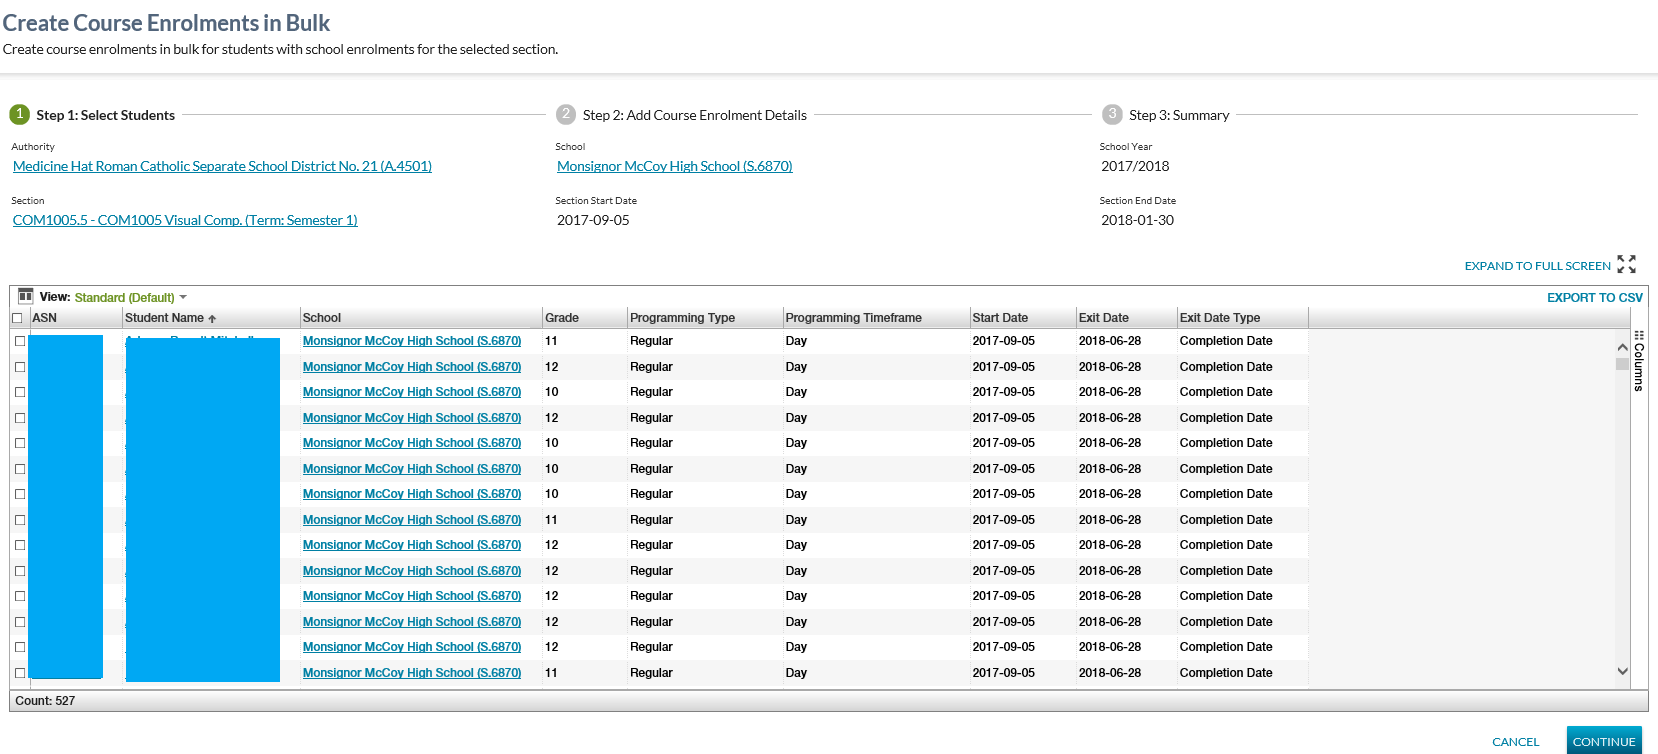Click the Step 2 numbered circle
The image size is (1658, 754).
point(566,114)
